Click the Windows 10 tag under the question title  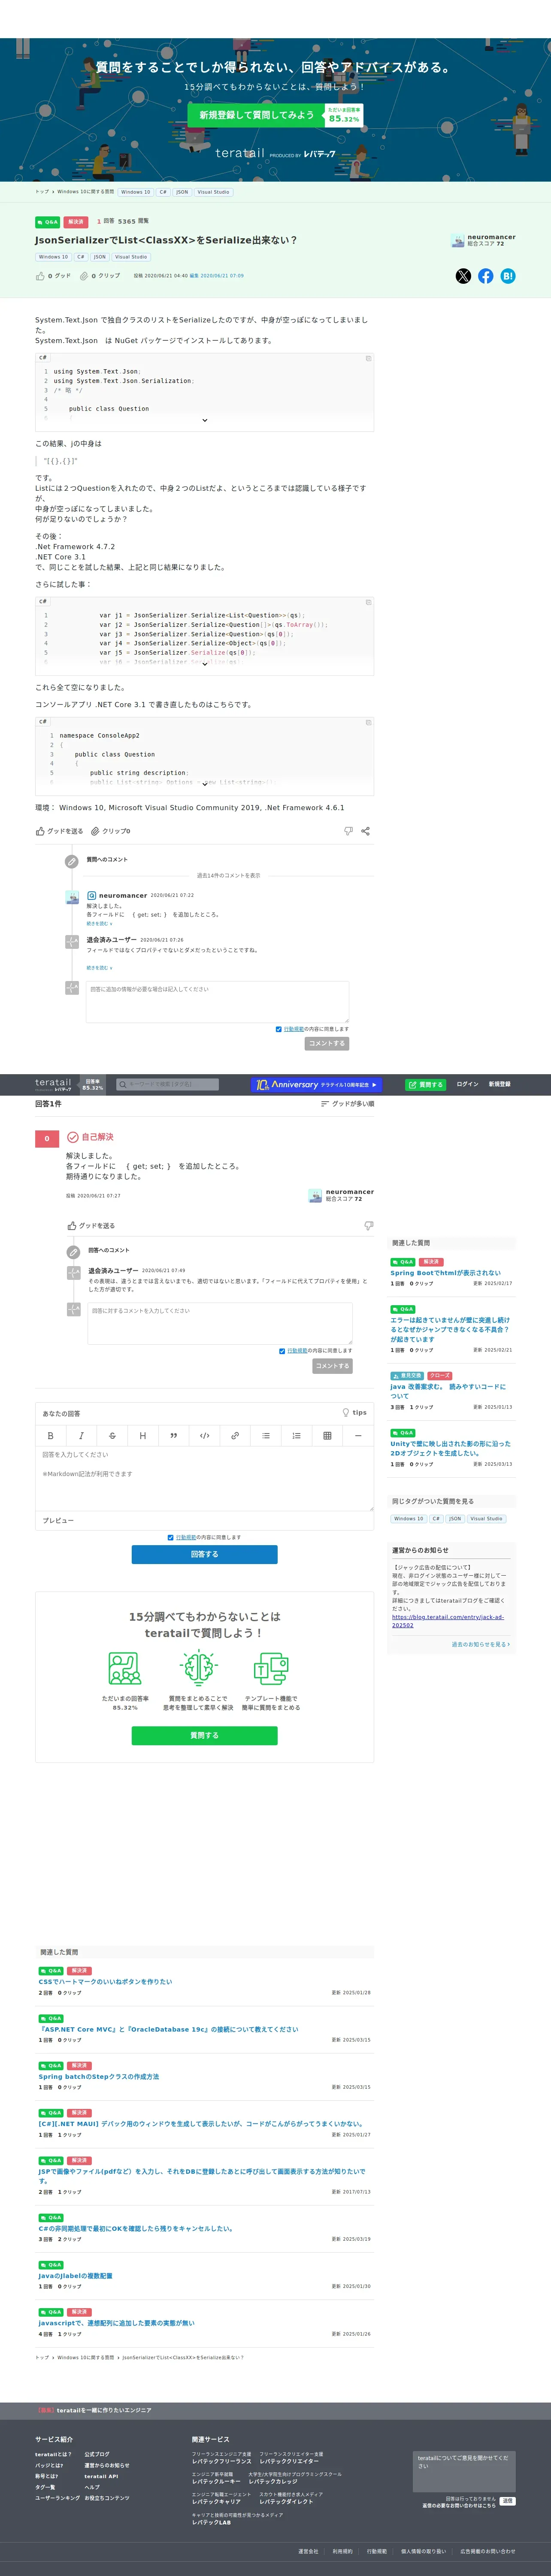point(54,257)
